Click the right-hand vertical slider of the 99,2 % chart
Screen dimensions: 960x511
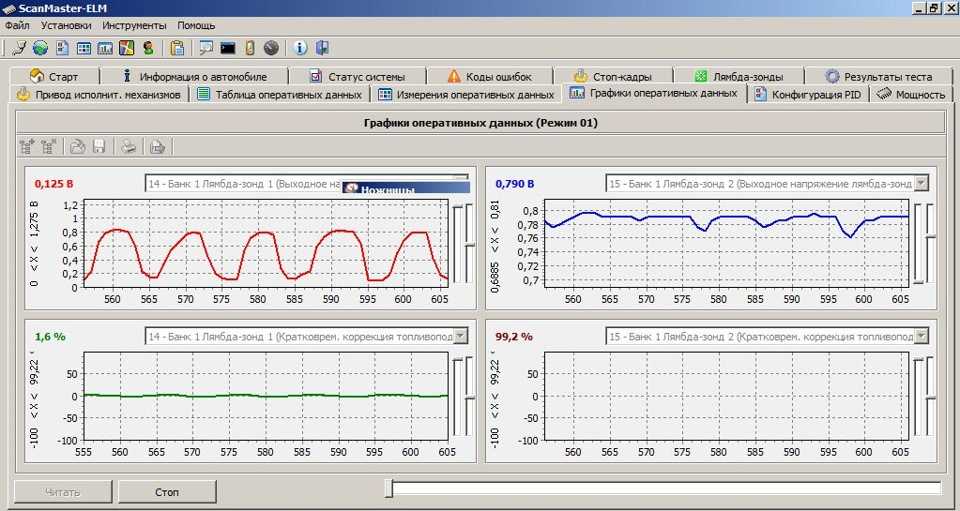(931, 397)
